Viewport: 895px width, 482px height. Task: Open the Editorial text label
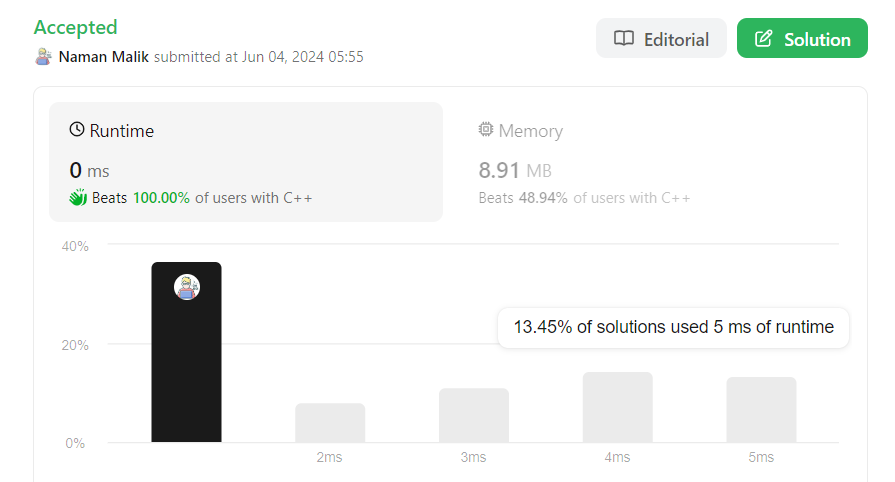pos(676,39)
